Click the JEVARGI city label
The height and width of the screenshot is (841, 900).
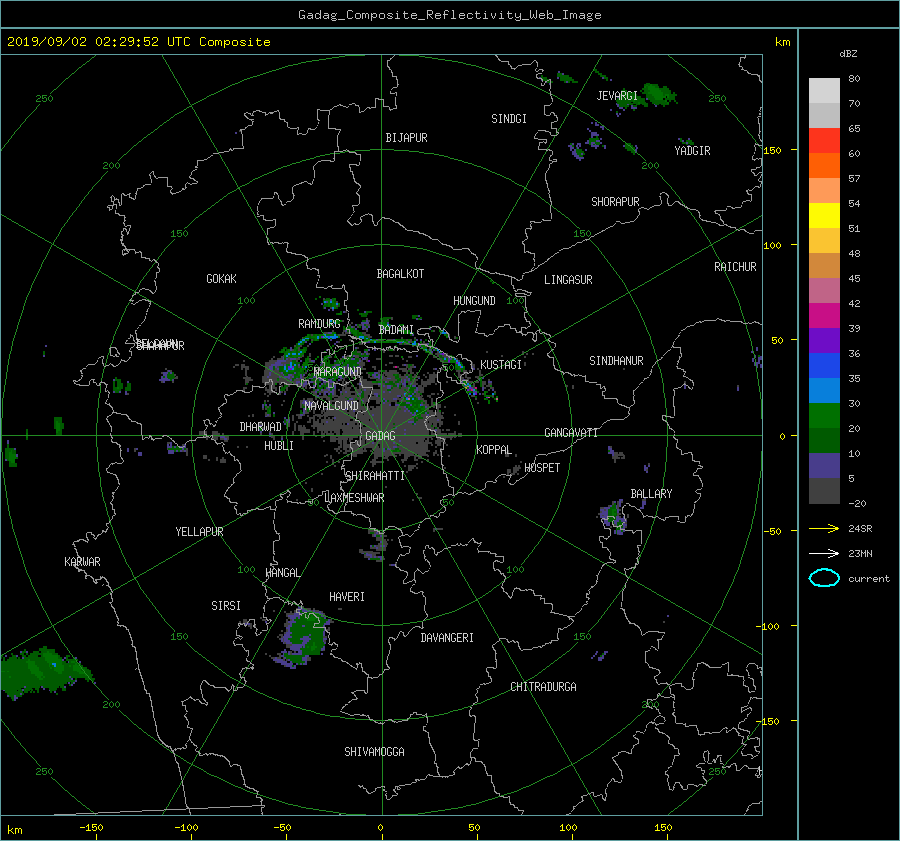click(617, 96)
